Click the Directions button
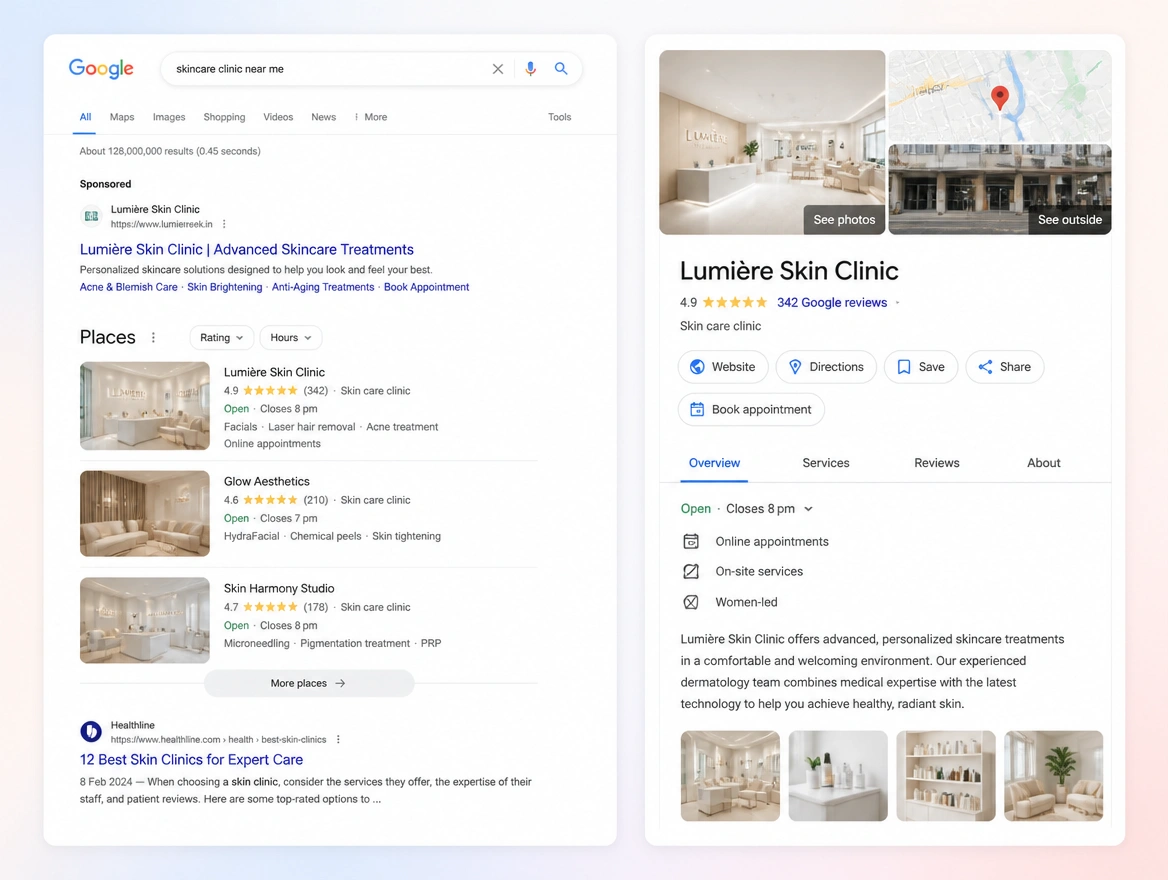 (x=826, y=367)
